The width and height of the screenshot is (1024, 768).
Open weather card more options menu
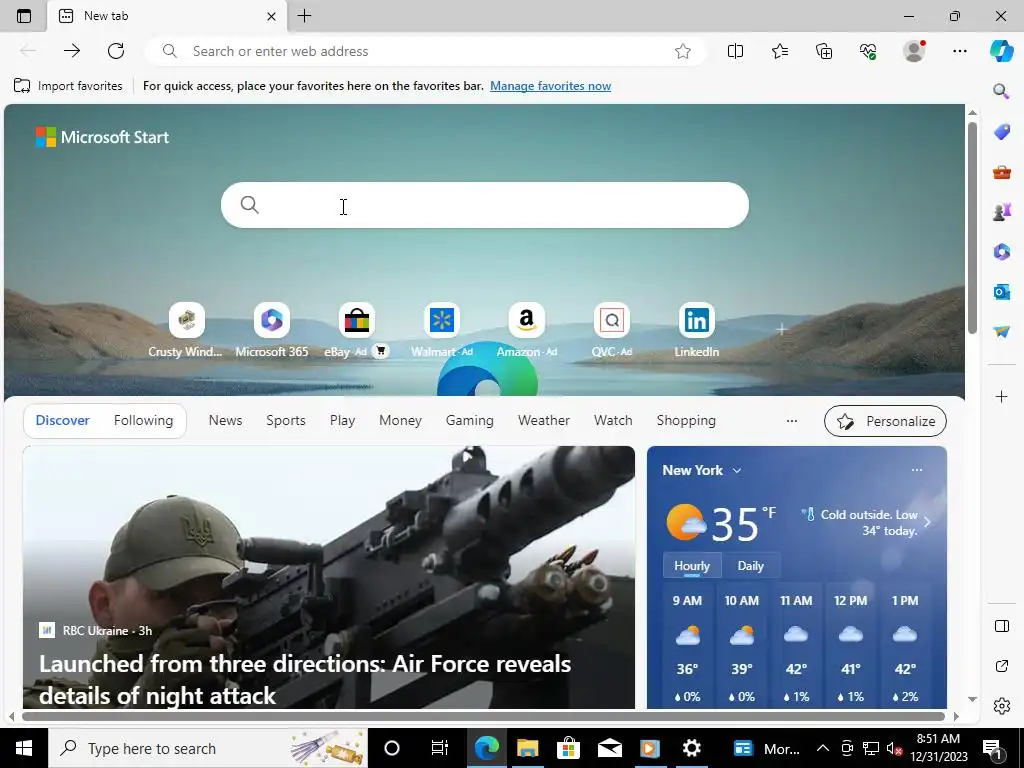pos(917,470)
